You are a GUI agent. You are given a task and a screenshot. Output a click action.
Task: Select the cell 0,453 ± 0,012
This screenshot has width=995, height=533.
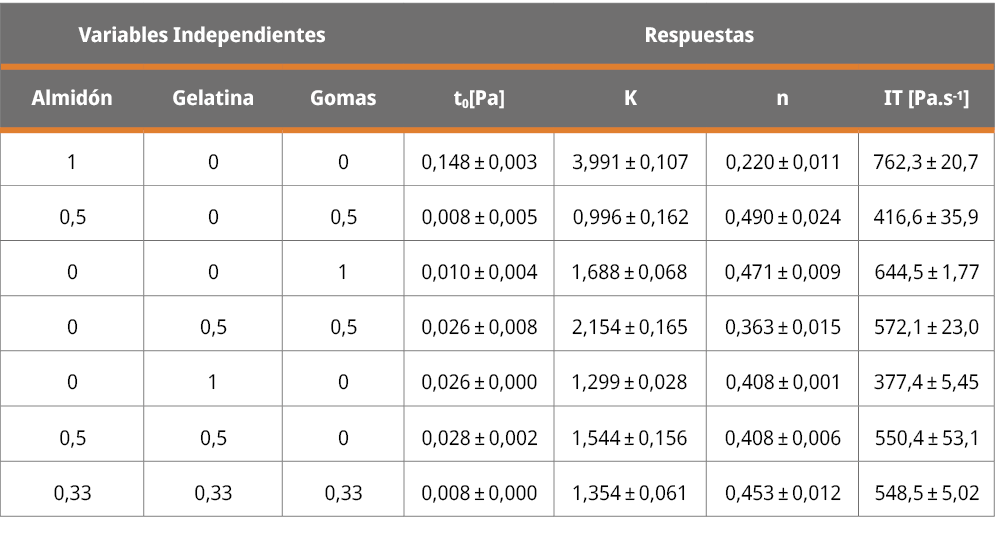782,493
